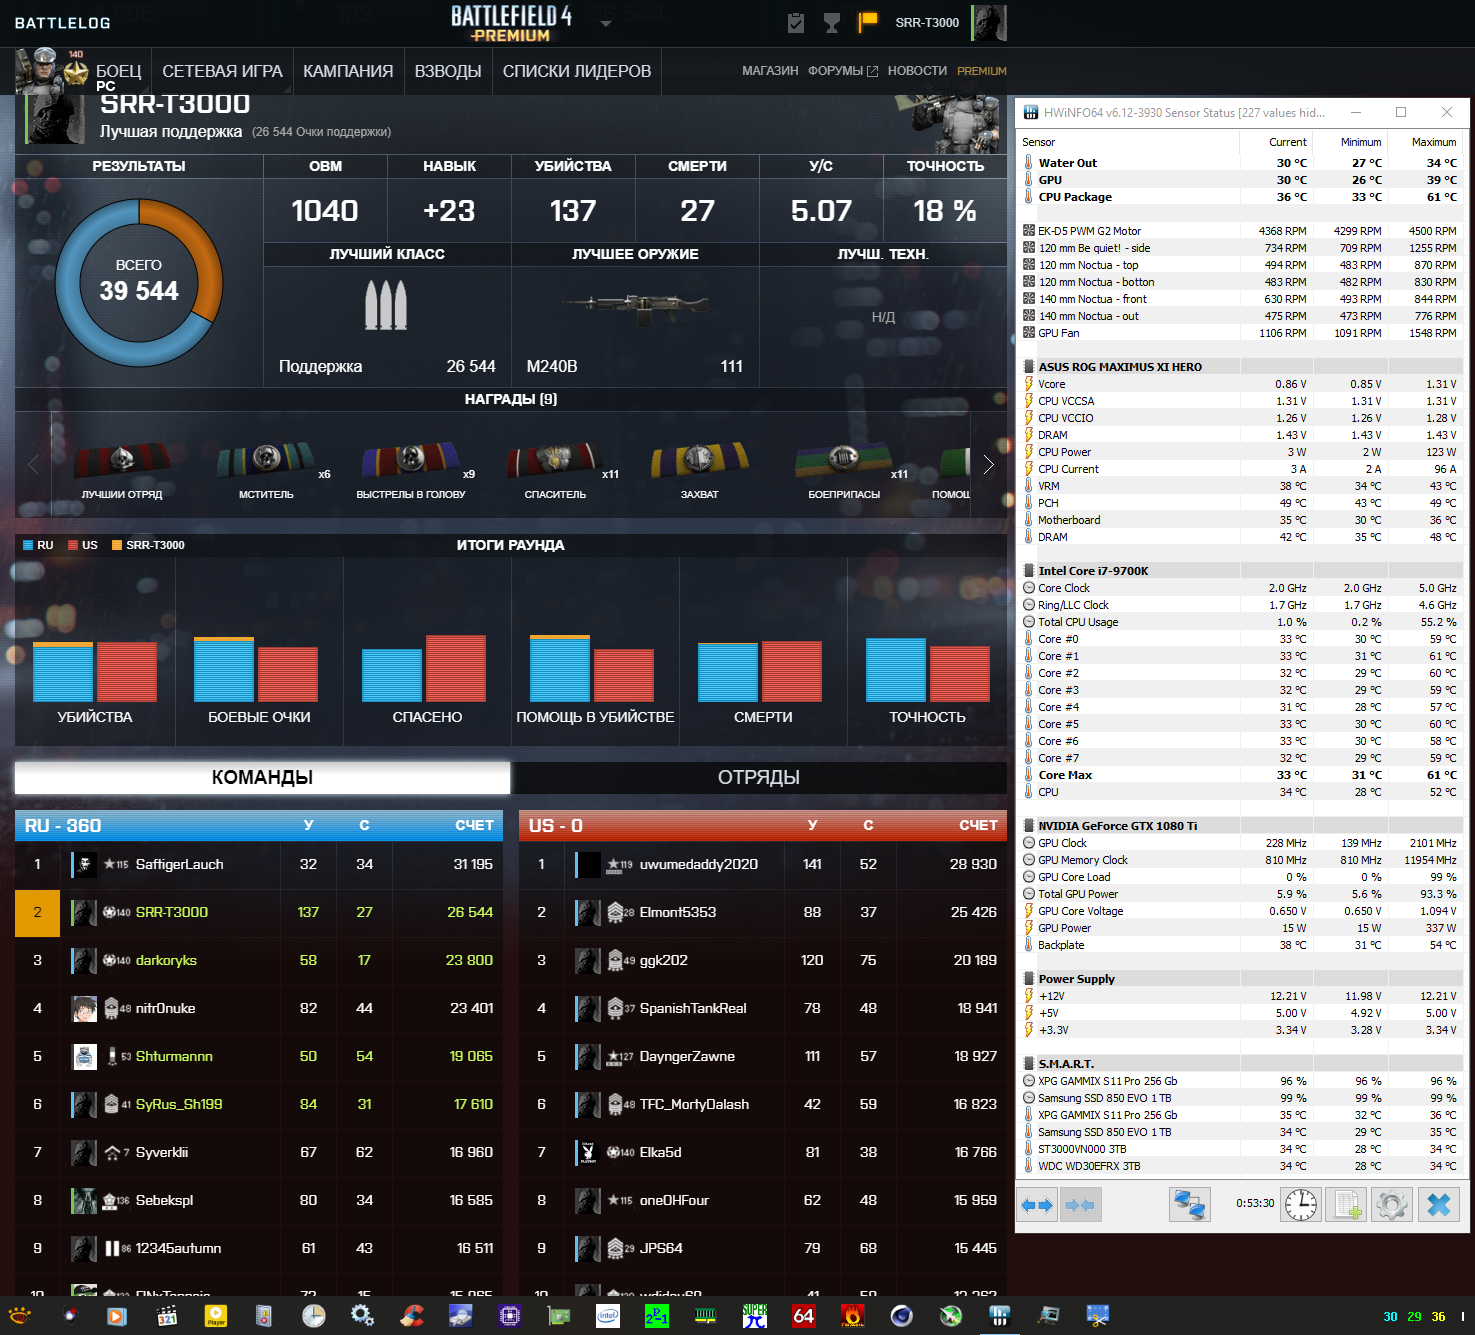Open player uwumedaddy2020's profile
Image resolution: width=1475 pixels, height=1335 pixels.
coord(698,864)
